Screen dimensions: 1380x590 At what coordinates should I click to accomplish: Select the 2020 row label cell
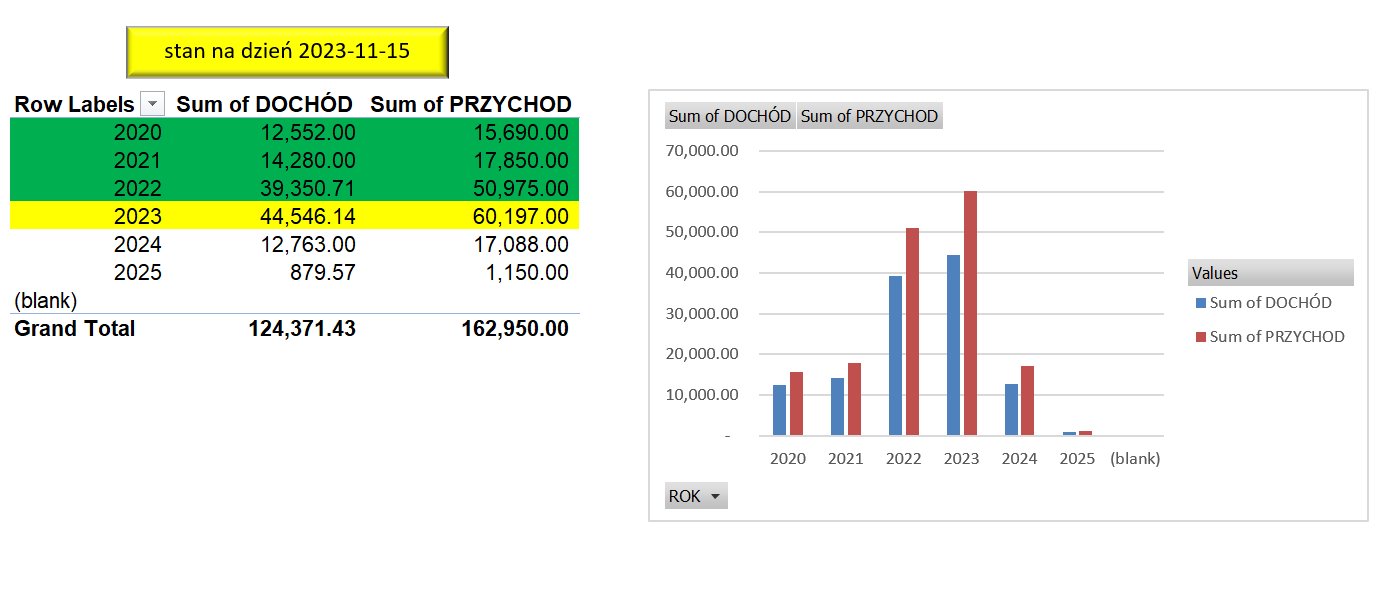pos(137,132)
